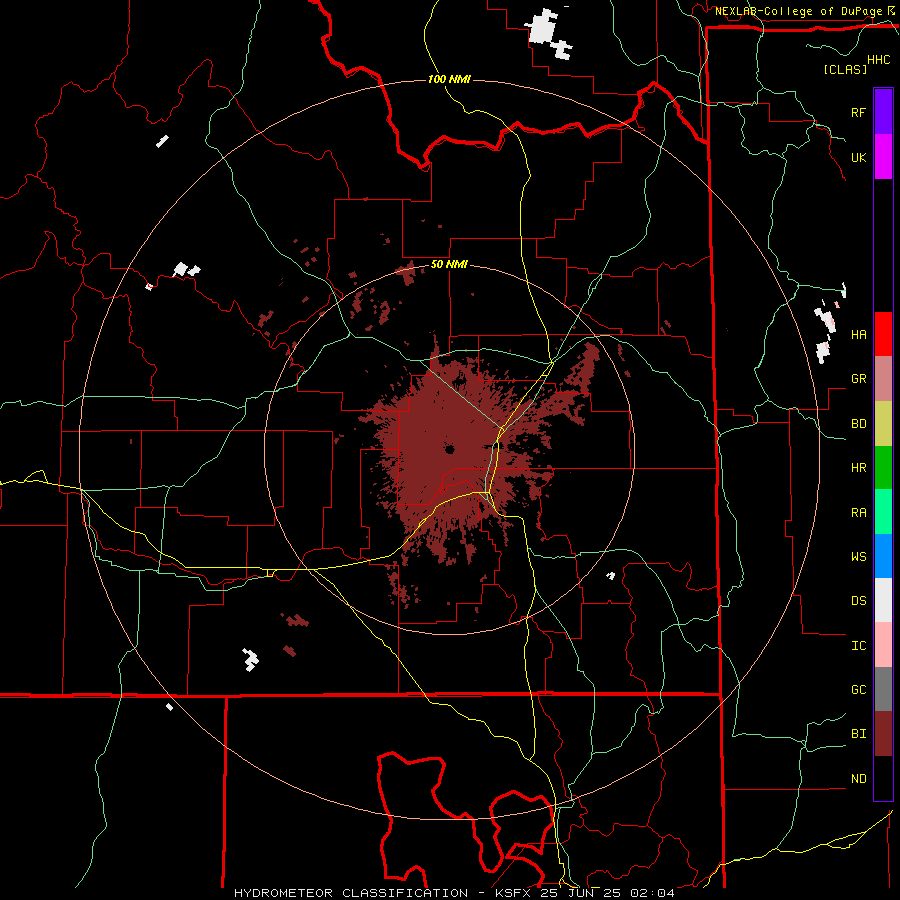Image resolution: width=900 pixels, height=900 pixels.
Task: Click the IC pink legend swatch
Action: coord(883,645)
